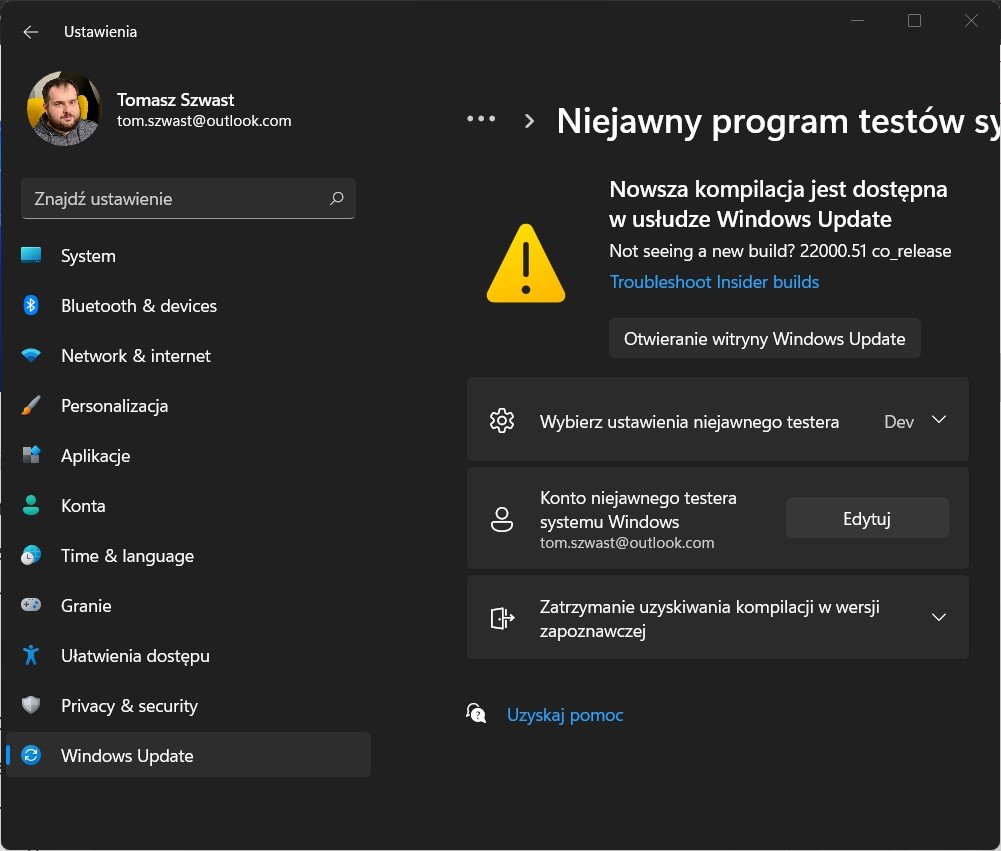Click Otwieranie witryny Windows Update button
Image resolution: width=1001 pixels, height=851 pixels.
[x=764, y=338]
